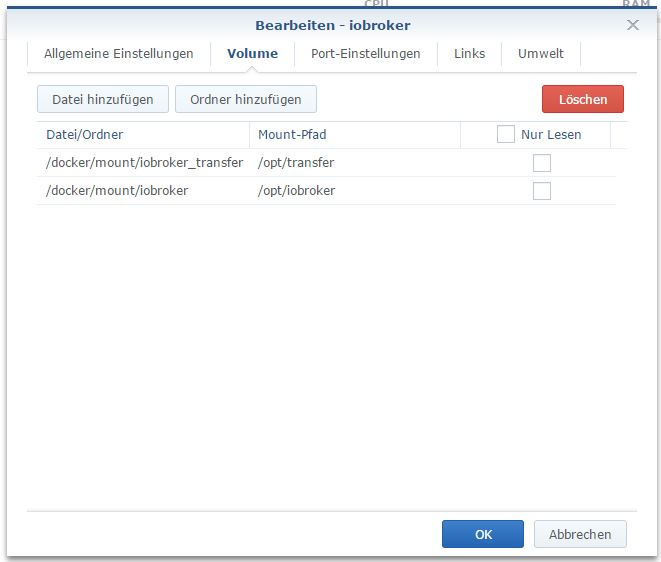Enable read-only for /opt/transfer row
The image size is (661, 562).
tap(542, 163)
